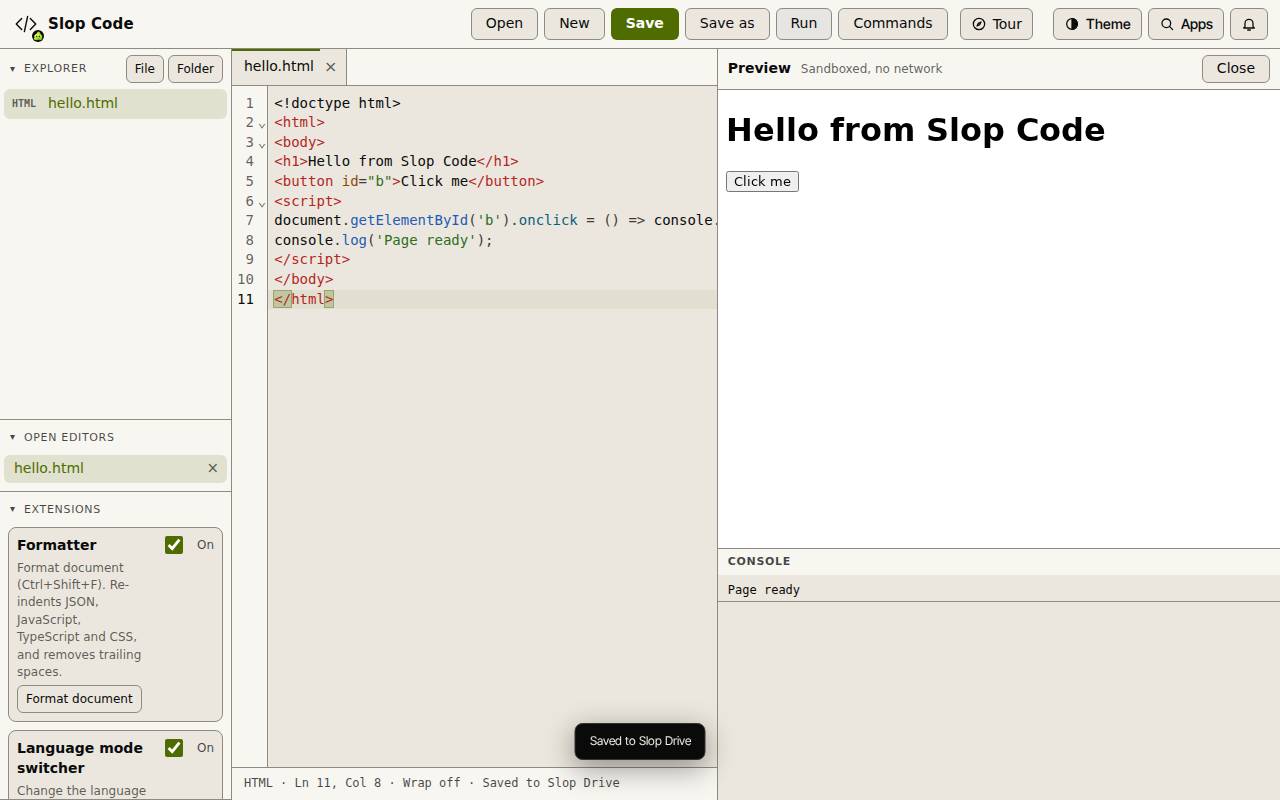The width and height of the screenshot is (1280, 800).
Task: Fold the script block at line 6
Action: tap(262, 203)
